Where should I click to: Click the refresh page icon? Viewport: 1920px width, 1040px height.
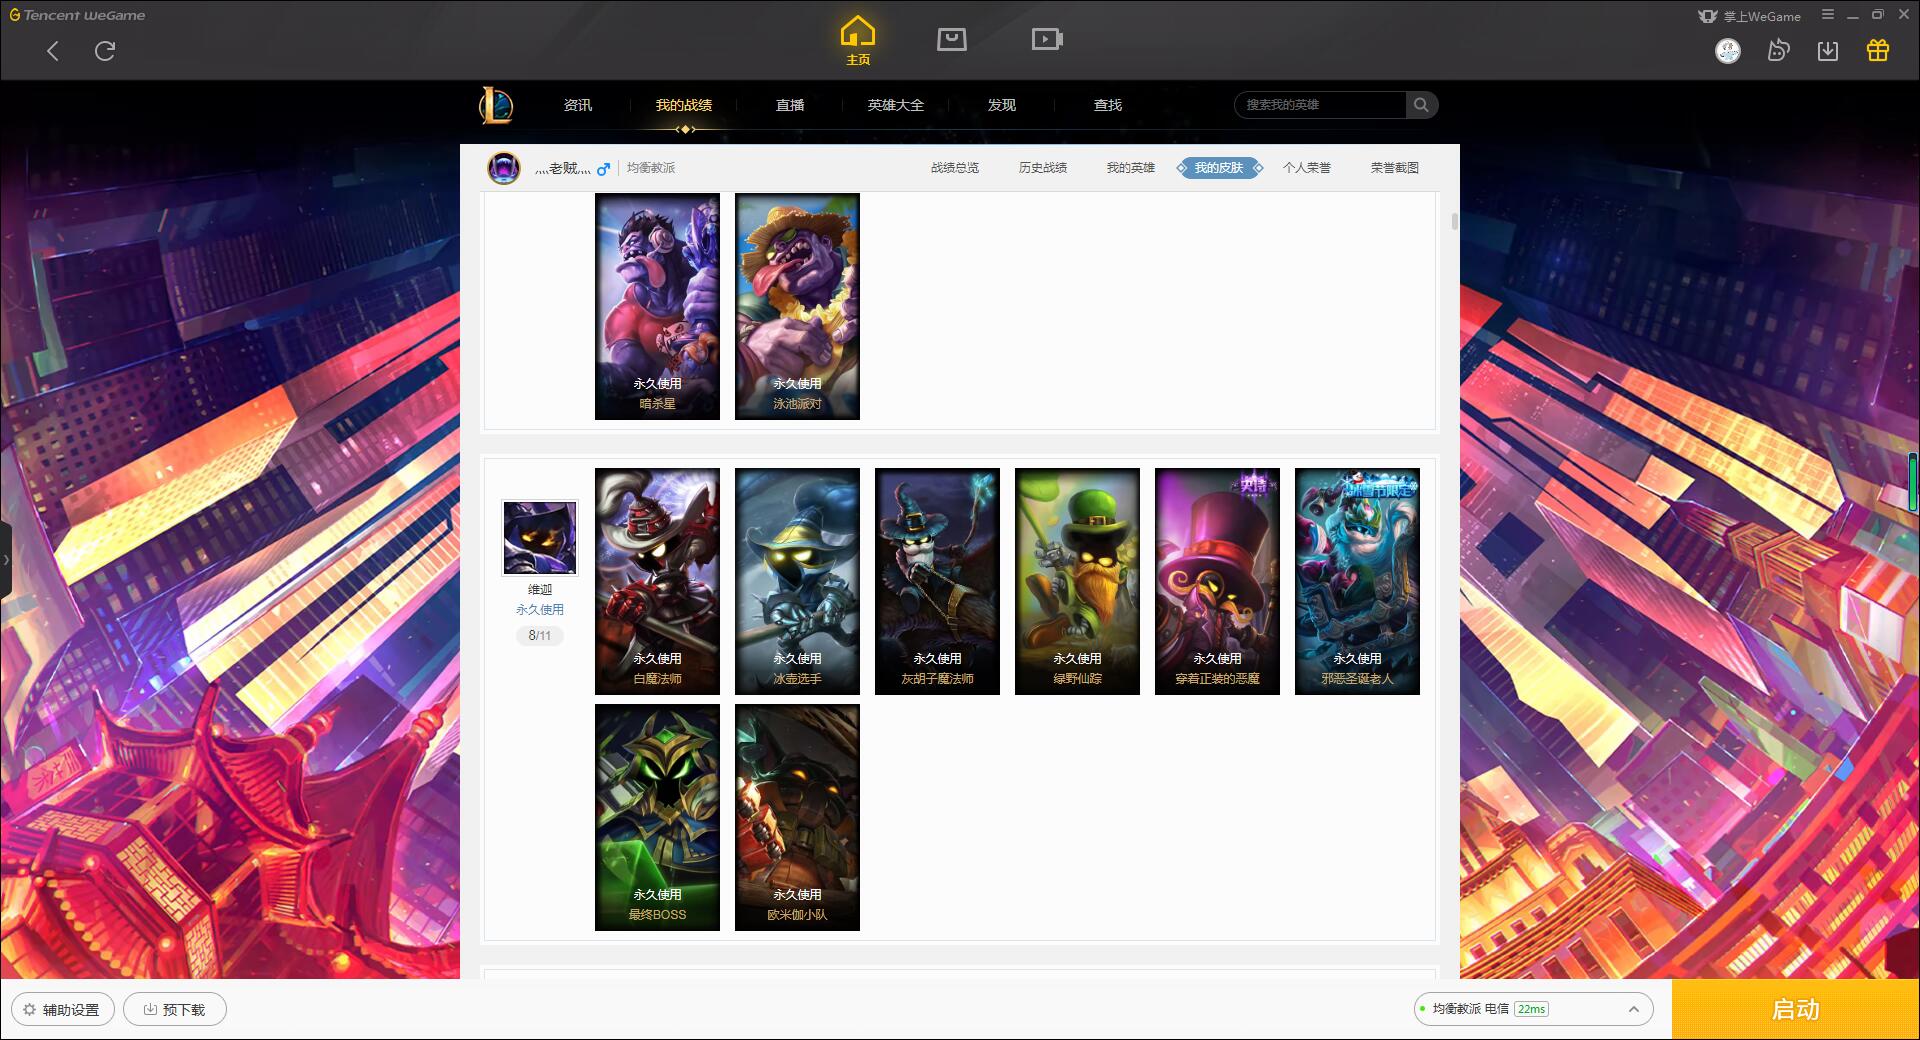(x=105, y=51)
